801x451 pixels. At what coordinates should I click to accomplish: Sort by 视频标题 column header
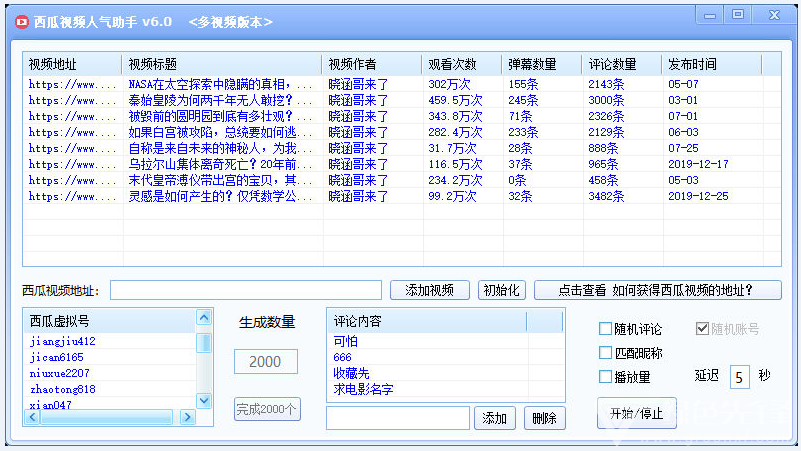pyautogui.click(x=221, y=64)
